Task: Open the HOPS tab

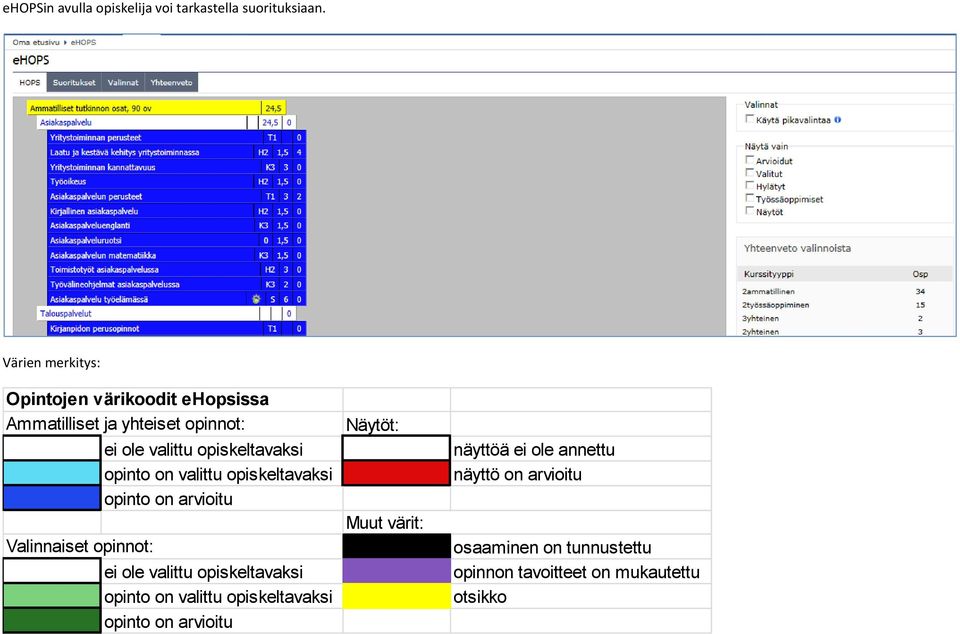Action: (29, 83)
